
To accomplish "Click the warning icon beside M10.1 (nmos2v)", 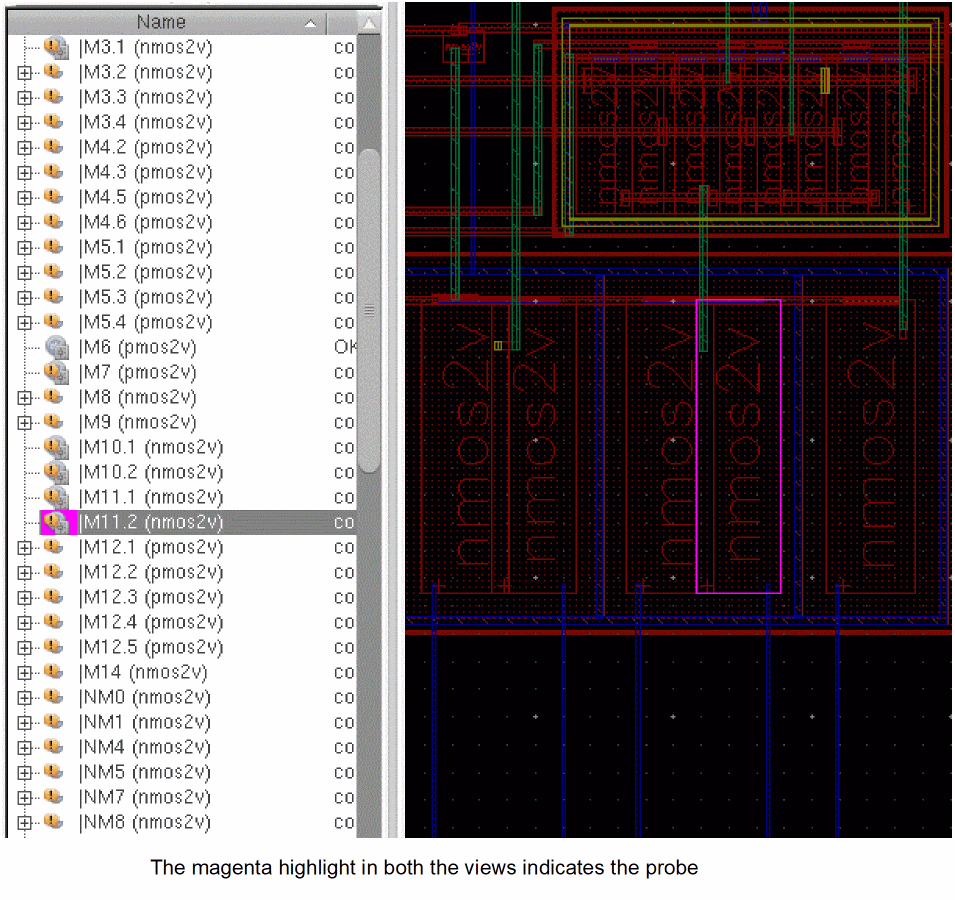I will [x=57, y=447].
